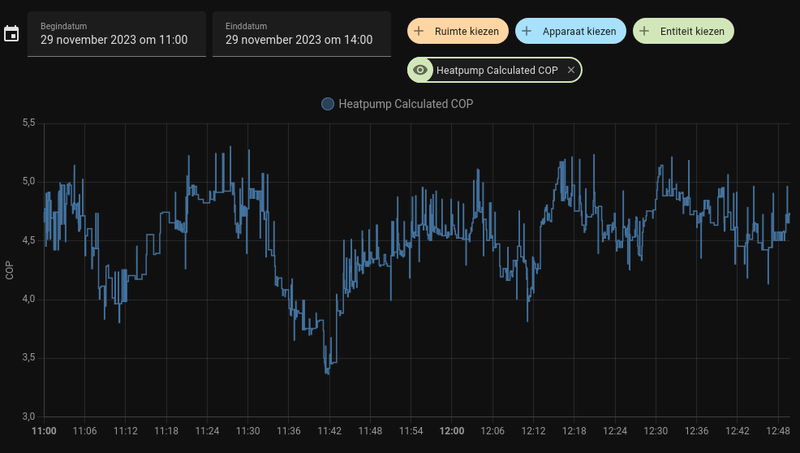Click the 4,0 y-axis value label
The width and height of the screenshot is (800, 453).
click(29, 299)
